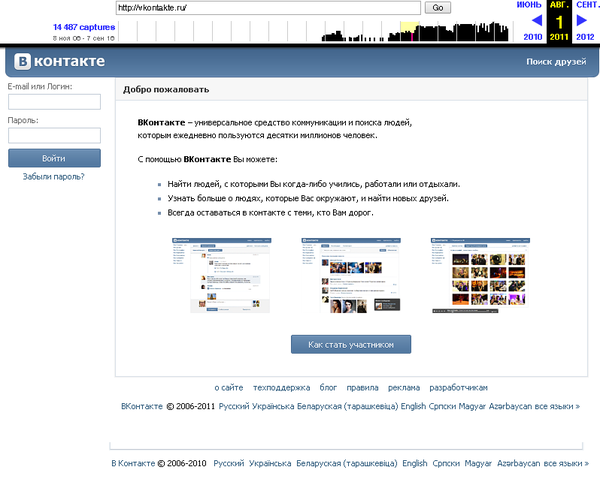
Task: Select Беларуская (тарашкевіца) in 2006-2010 footer
Action: tap(347, 463)
